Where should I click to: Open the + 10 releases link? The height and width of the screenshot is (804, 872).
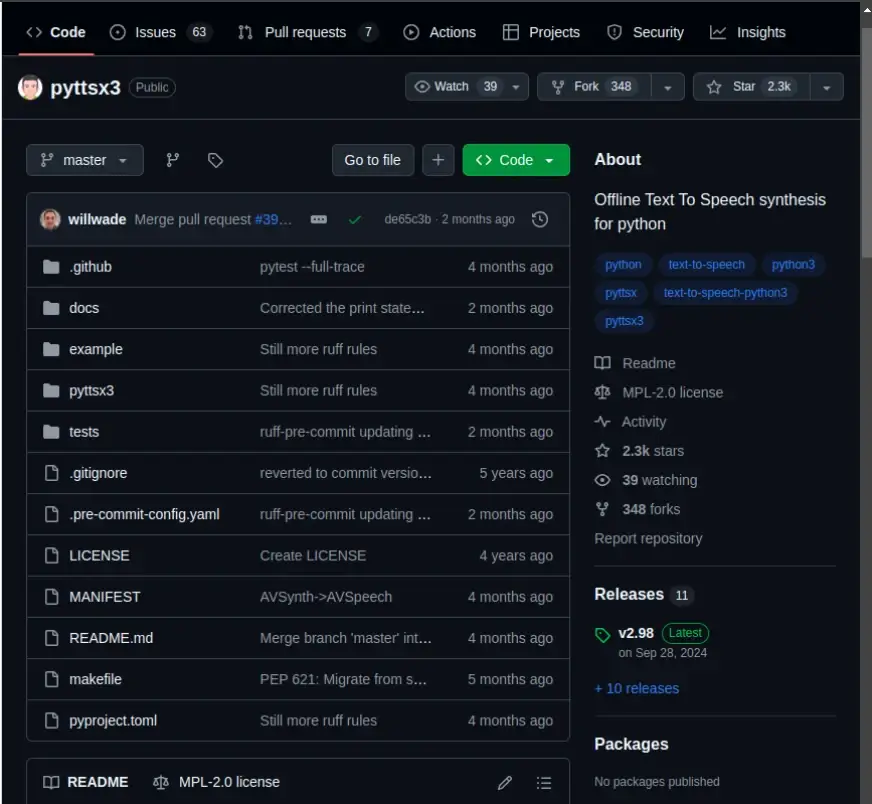pos(636,688)
